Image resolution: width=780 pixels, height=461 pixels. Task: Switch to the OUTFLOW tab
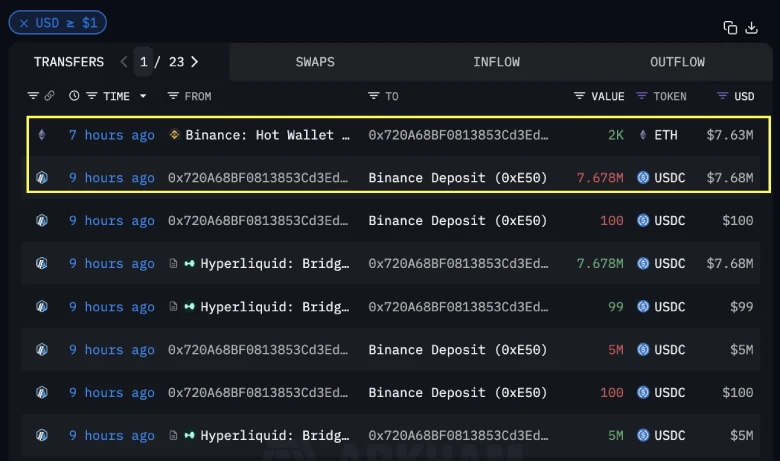click(x=677, y=62)
